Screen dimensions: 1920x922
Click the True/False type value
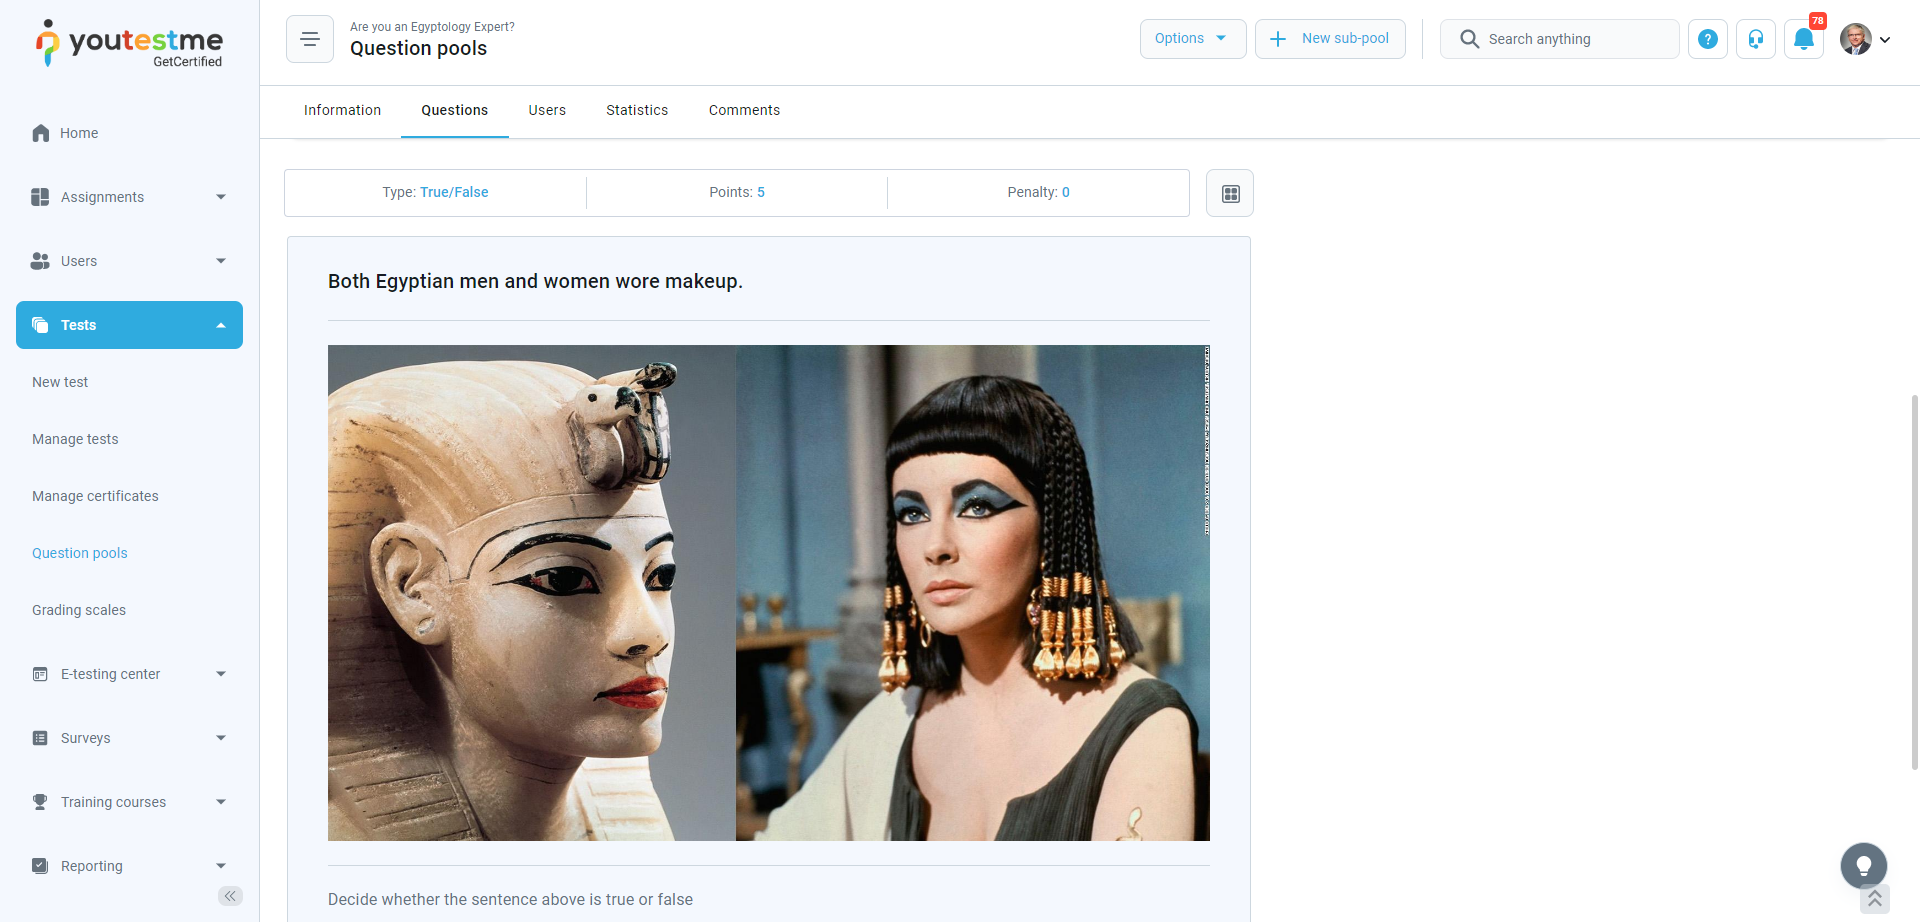(454, 192)
